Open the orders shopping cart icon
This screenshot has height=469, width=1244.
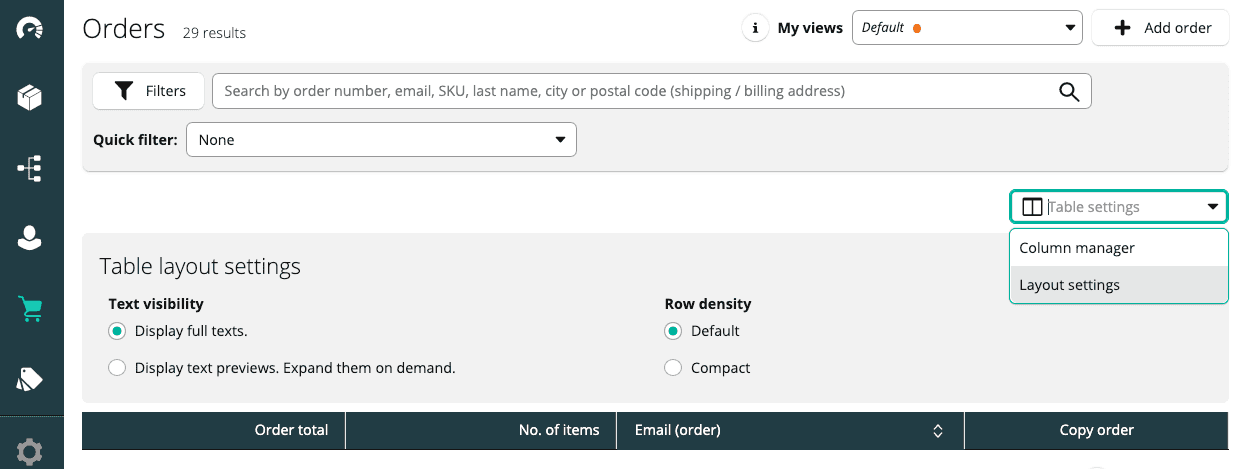(x=29, y=309)
